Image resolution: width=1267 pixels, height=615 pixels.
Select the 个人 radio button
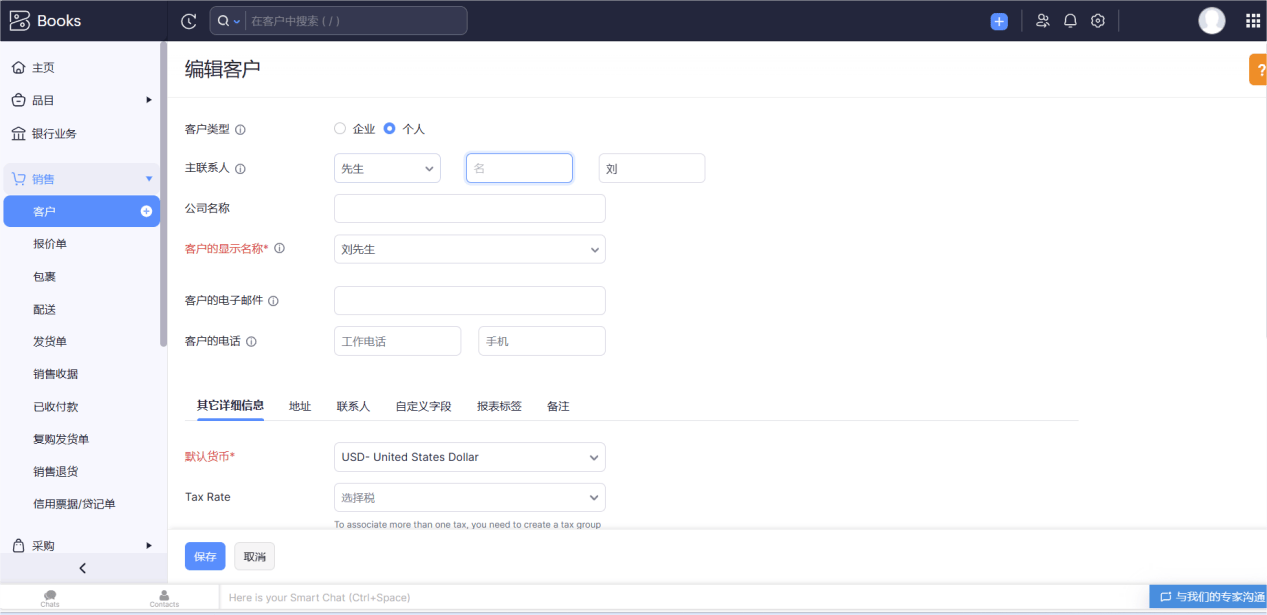(x=390, y=128)
